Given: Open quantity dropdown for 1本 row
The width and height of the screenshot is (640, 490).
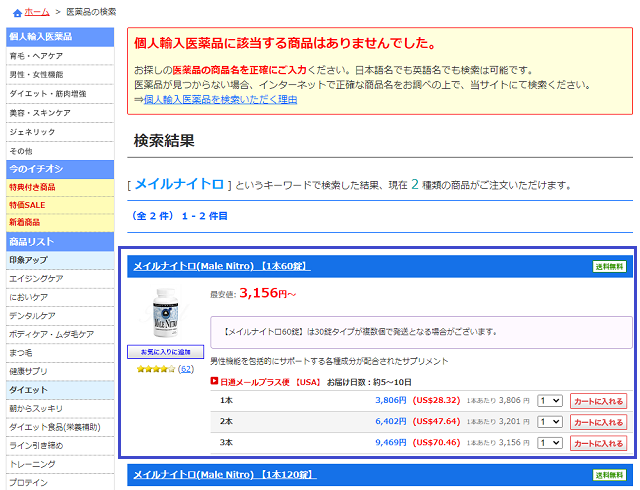Looking at the screenshot, I should (x=550, y=401).
